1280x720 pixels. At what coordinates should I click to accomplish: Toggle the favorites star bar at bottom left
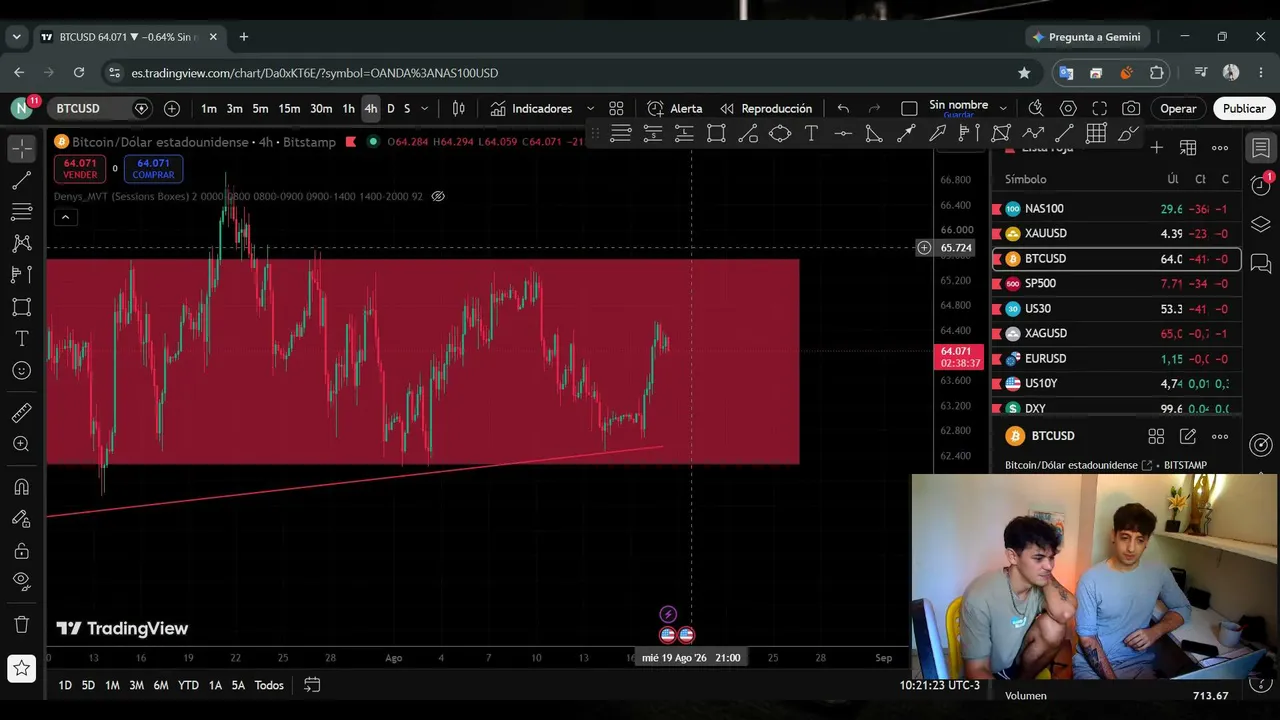click(21, 668)
